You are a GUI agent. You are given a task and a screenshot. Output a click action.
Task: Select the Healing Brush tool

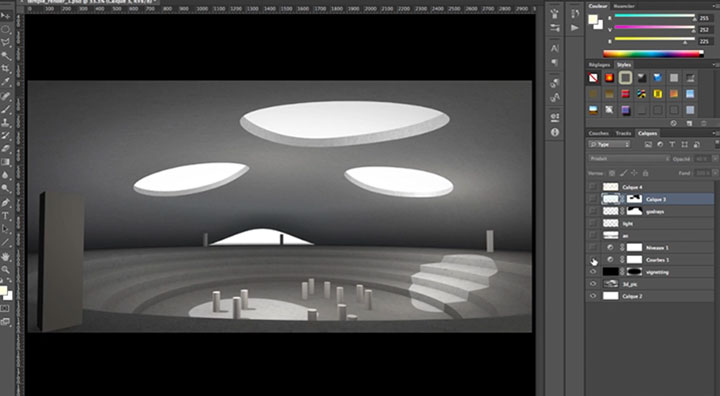pos(6,96)
